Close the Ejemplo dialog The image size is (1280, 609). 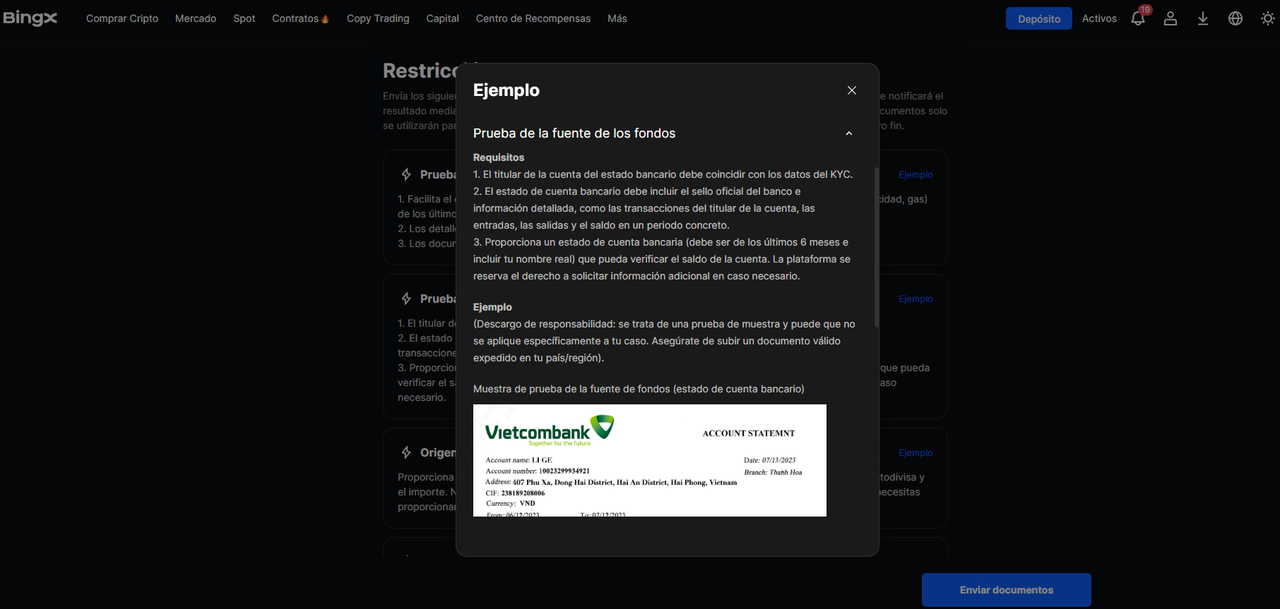[x=852, y=90]
